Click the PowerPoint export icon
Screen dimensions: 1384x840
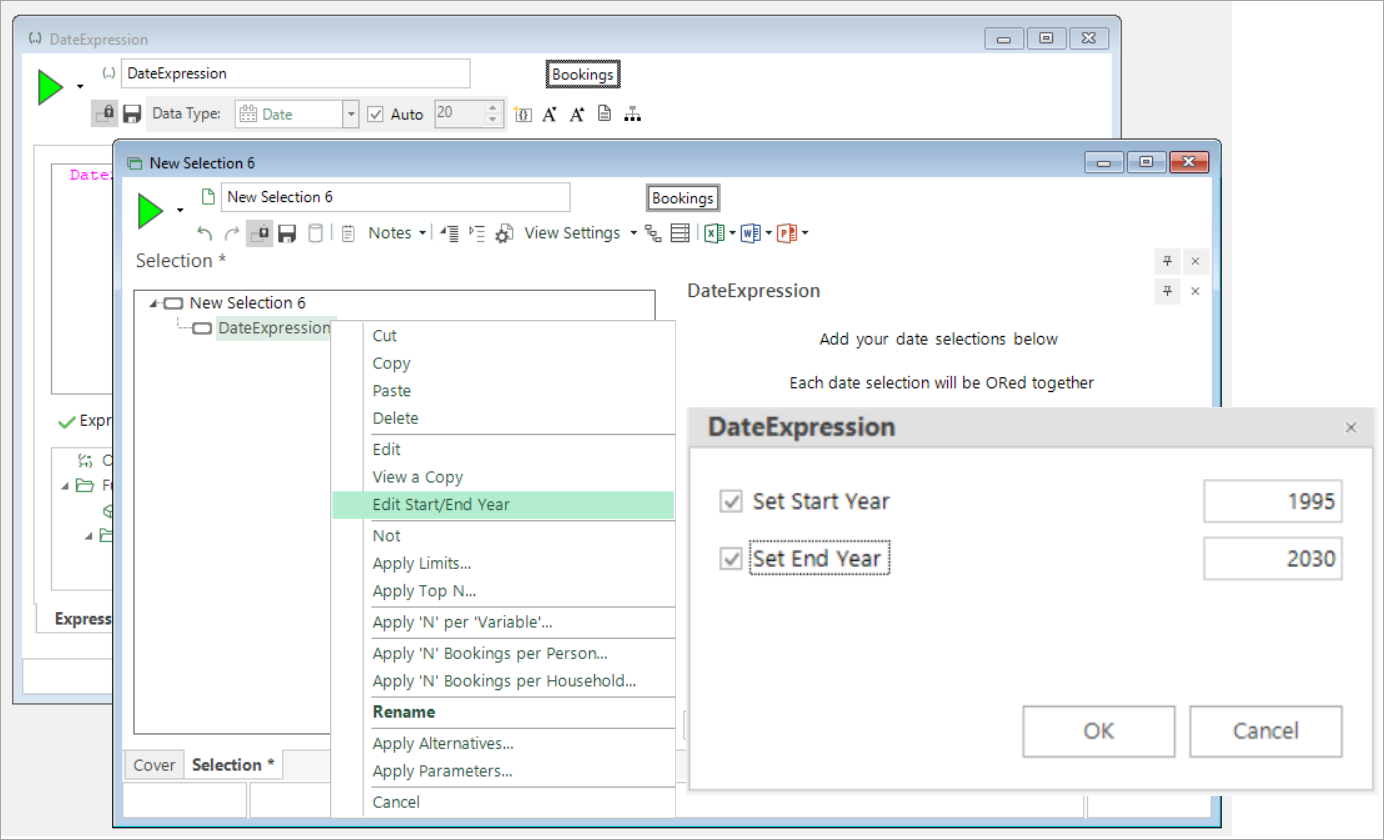[x=787, y=233]
